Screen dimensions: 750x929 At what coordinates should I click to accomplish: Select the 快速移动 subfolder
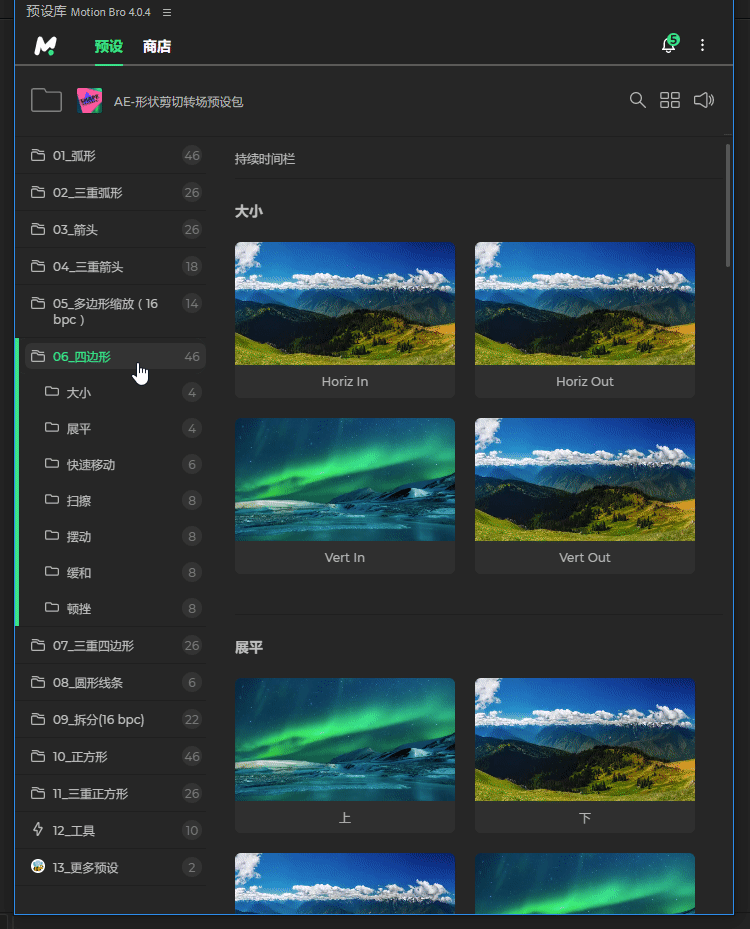(116, 464)
